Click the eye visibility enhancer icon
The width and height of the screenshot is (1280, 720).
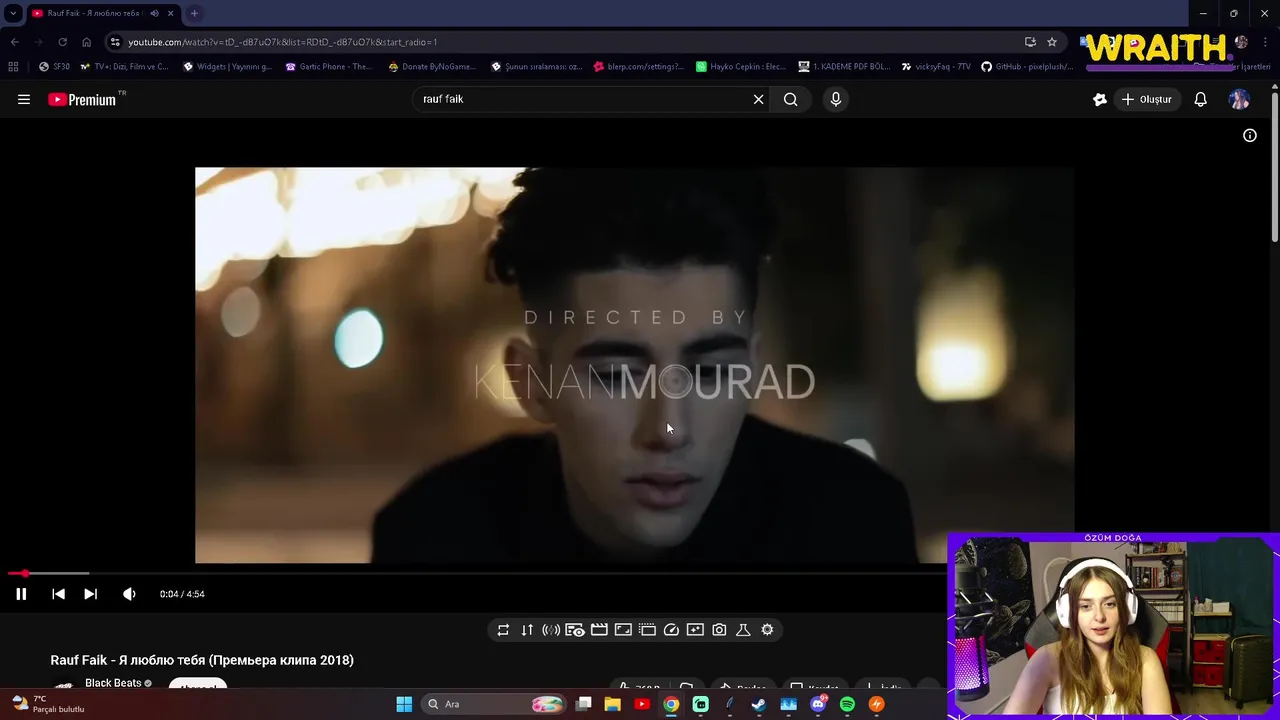coord(575,630)
